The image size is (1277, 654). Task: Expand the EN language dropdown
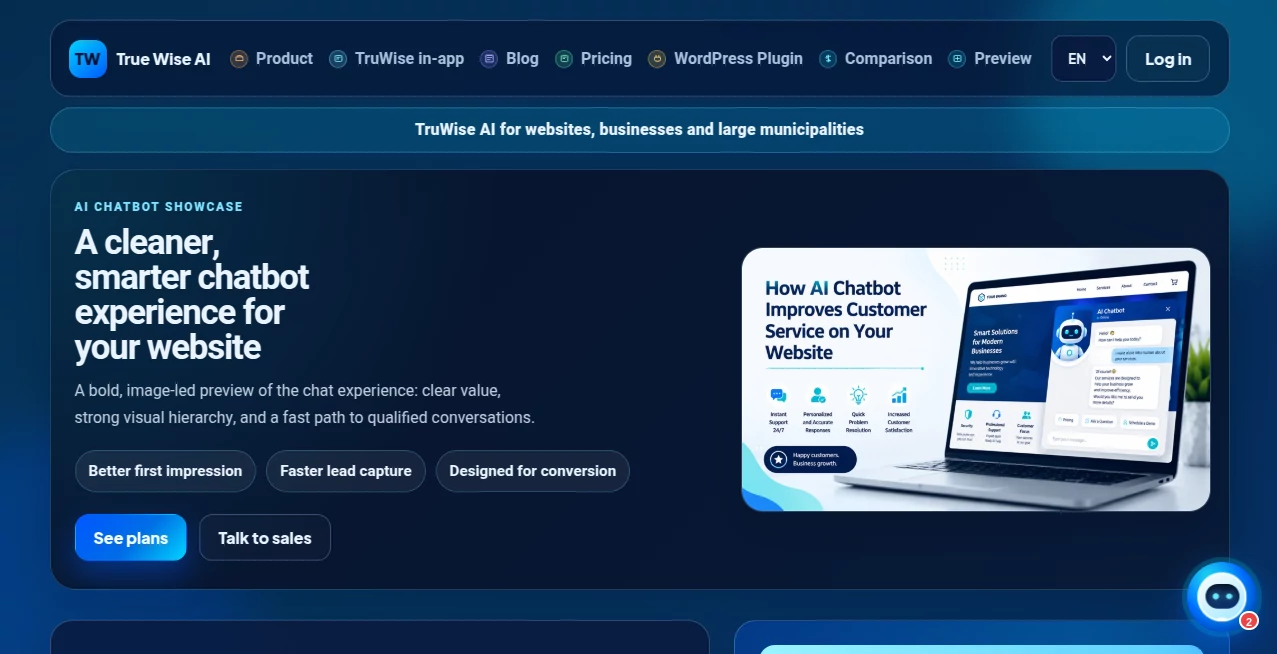[x=1084, y=59]
